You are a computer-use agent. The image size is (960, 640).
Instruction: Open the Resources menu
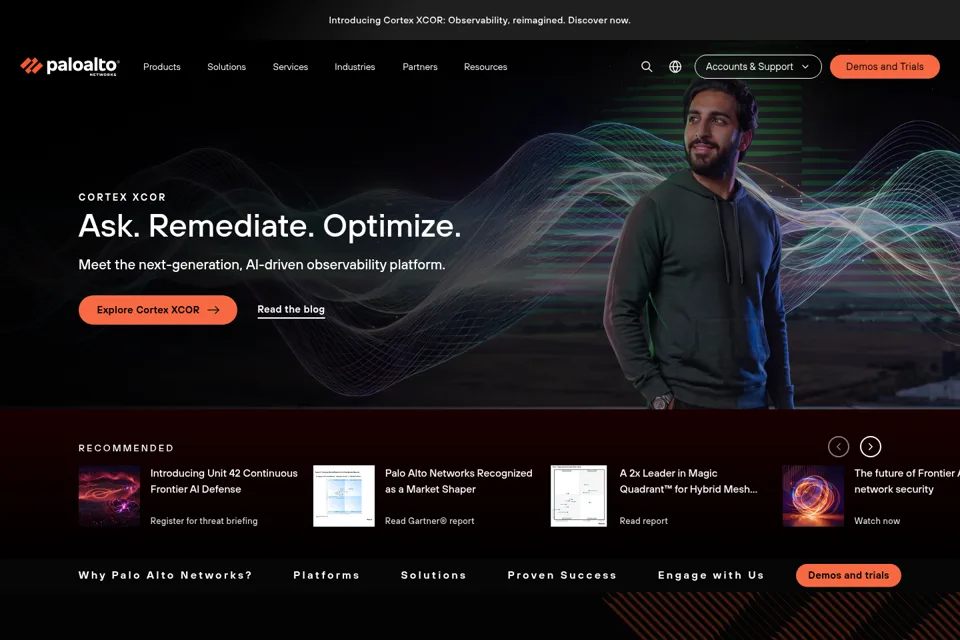(x=486, y=67)
